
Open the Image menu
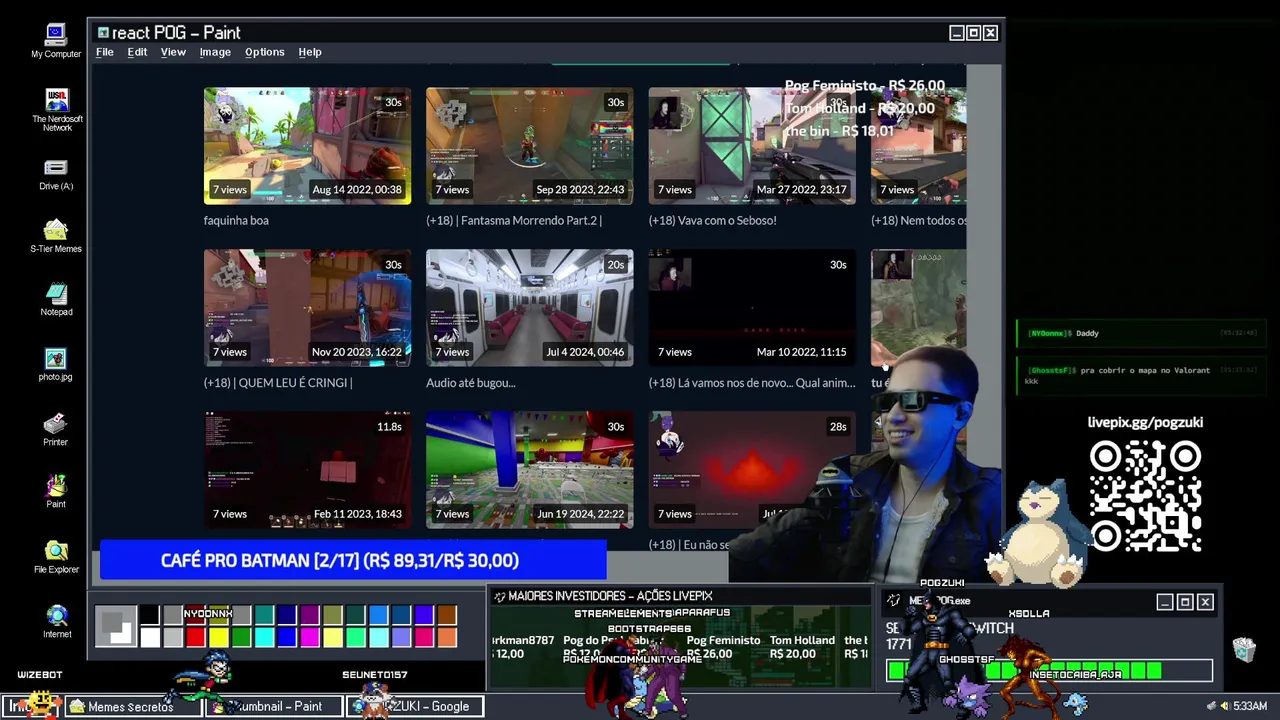click(215, 52)
